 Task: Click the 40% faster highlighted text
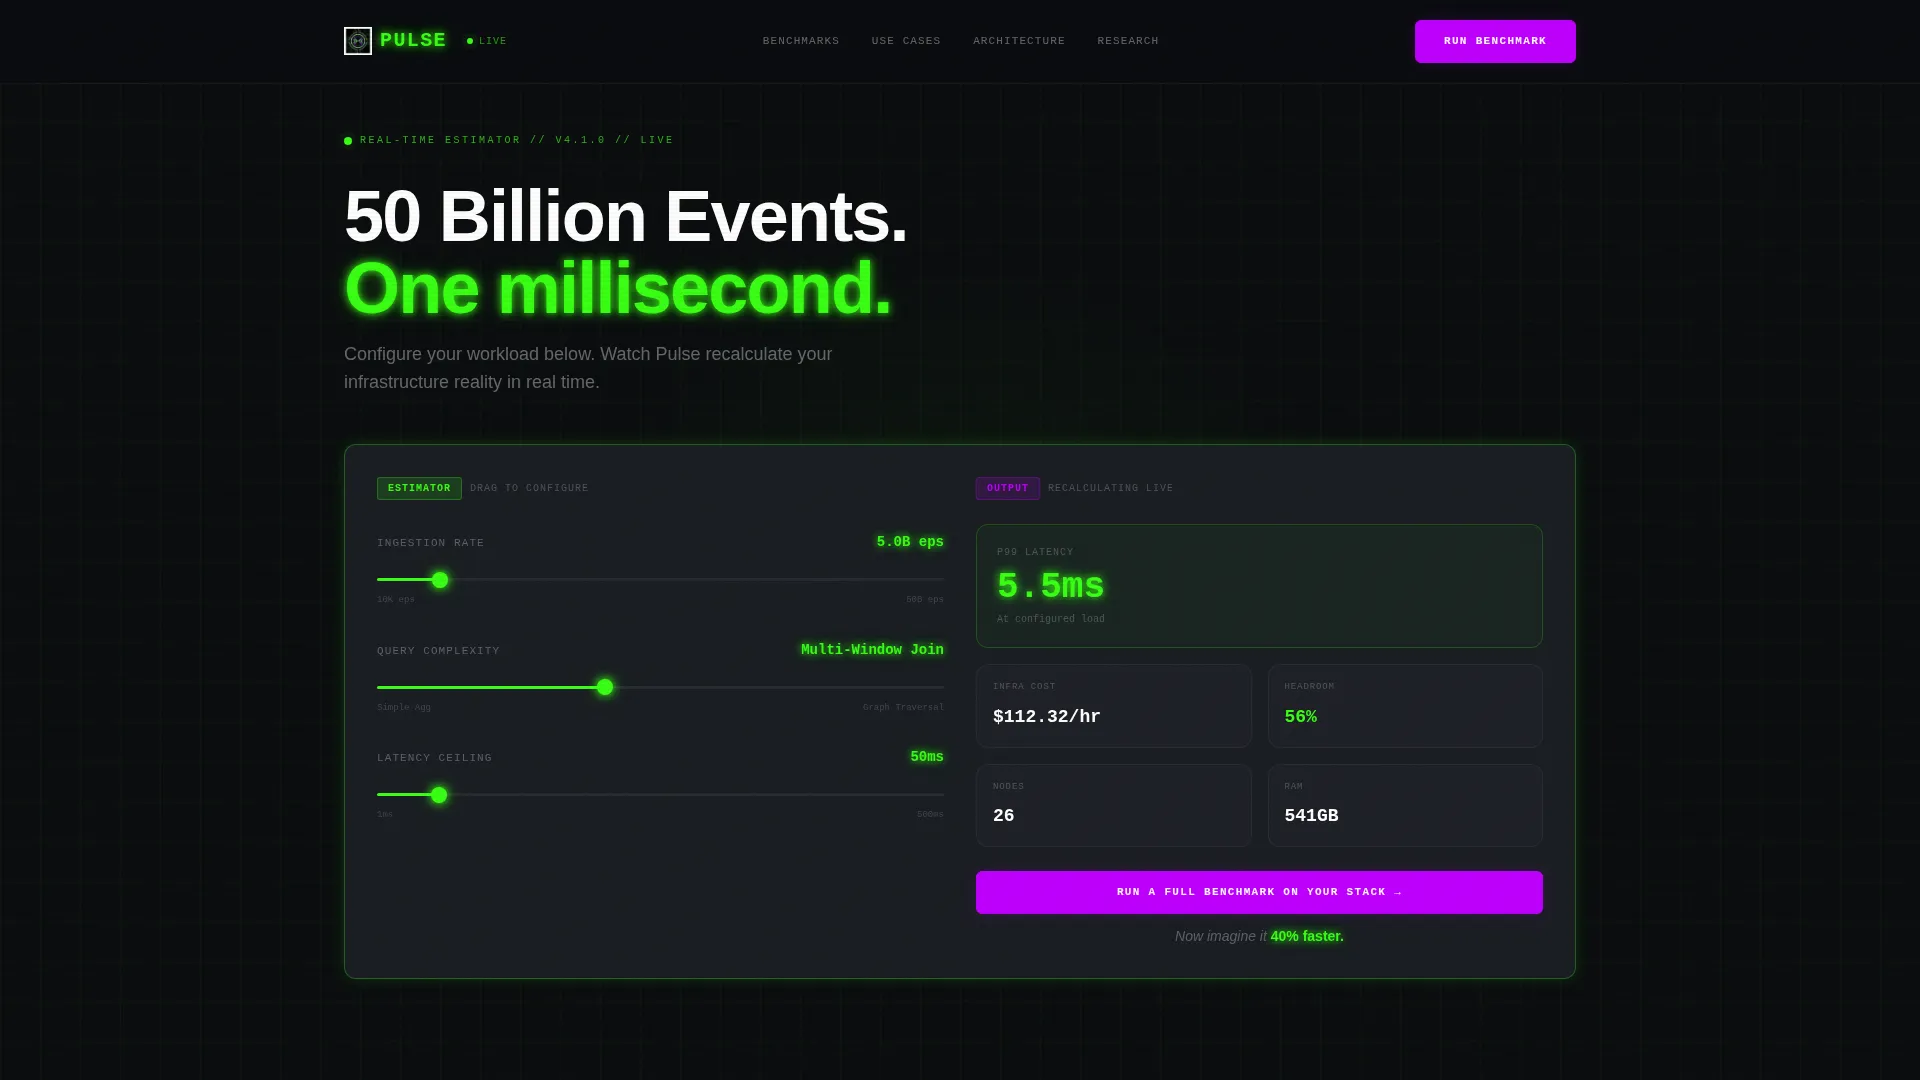1307,936
